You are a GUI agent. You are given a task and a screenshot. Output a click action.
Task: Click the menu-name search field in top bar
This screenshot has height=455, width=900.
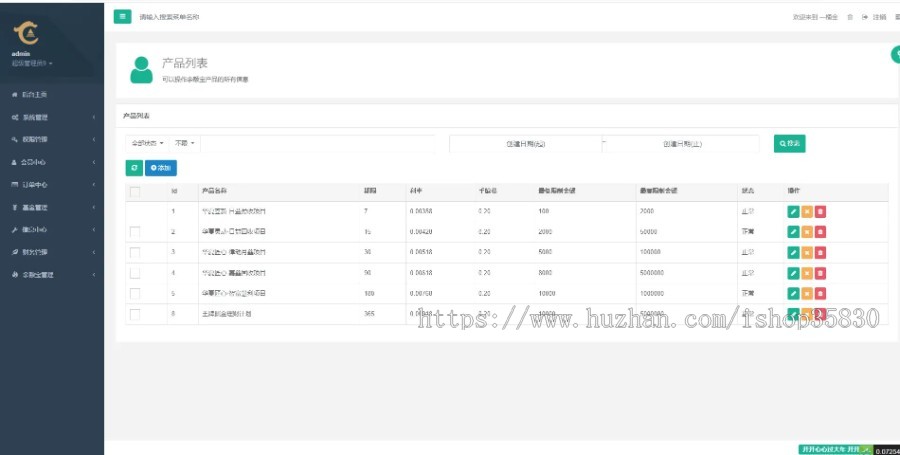pos(169,17)
